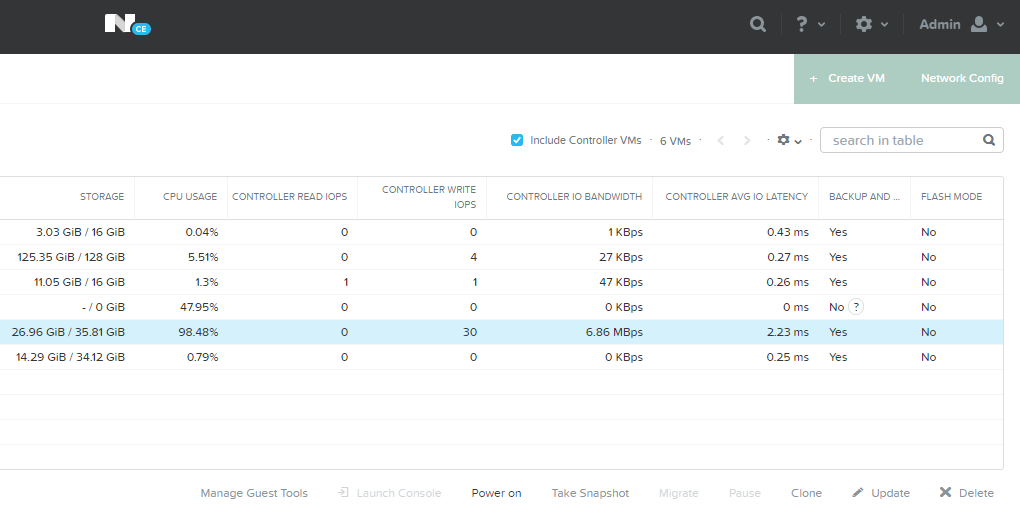This screenshot has width=1020, height=507.
Task: Open the table settings gear dropdown
Action: [x=789, y=141]
